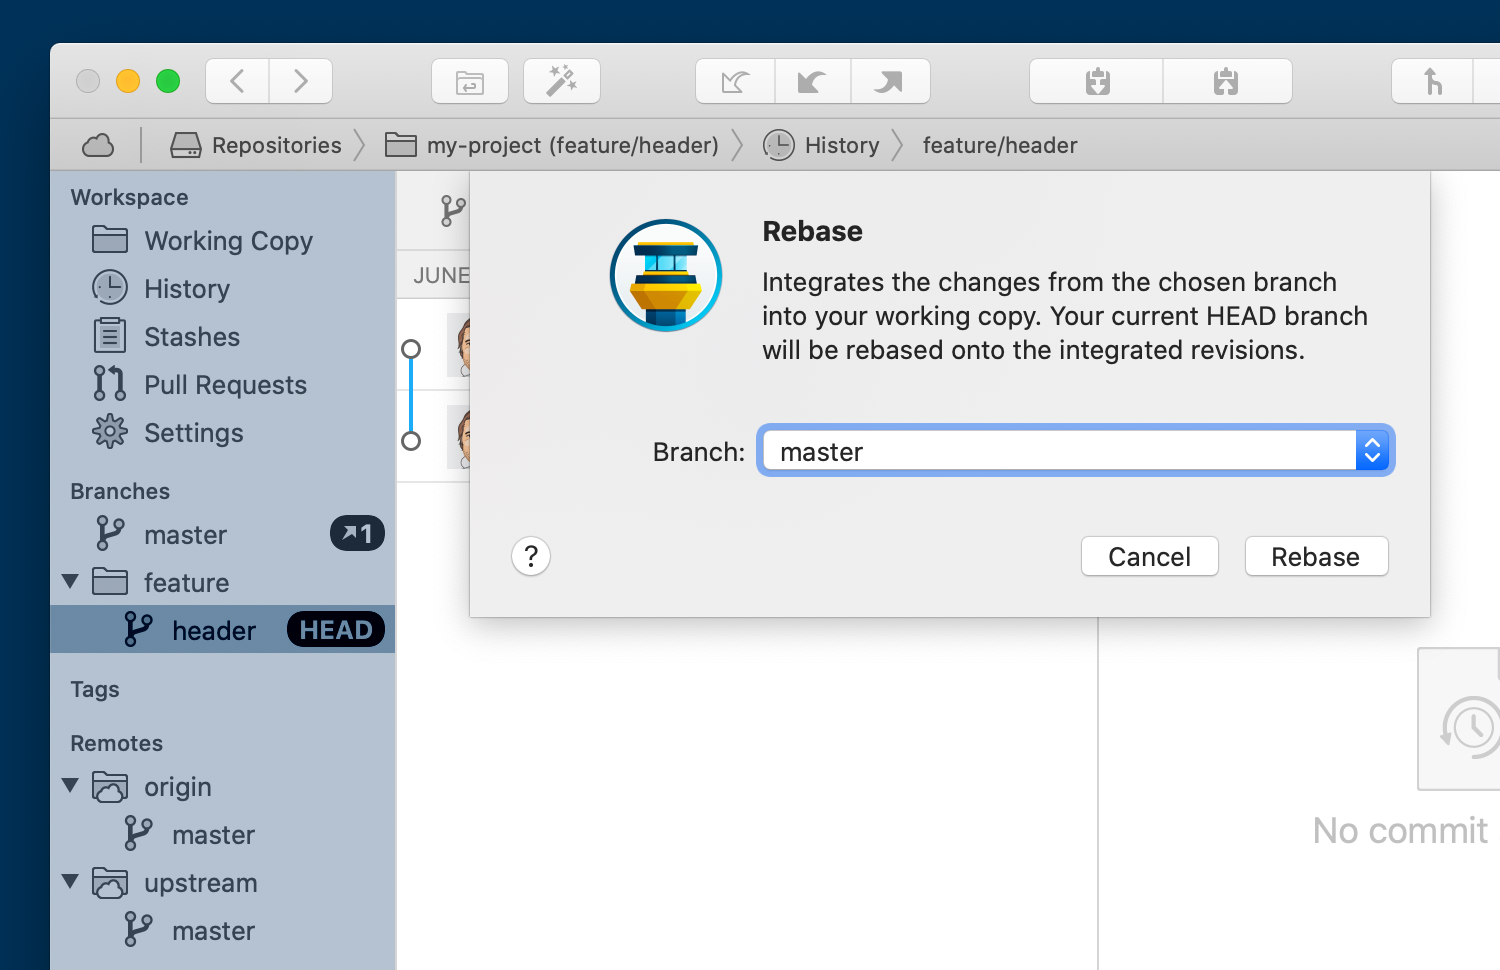
Task: Select the header branch marked HEAD
Action: click(213, 629)
